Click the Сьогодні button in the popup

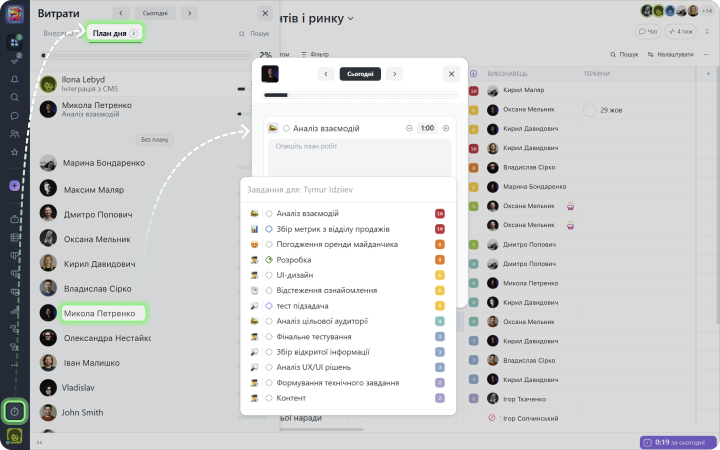click(360, 74)
